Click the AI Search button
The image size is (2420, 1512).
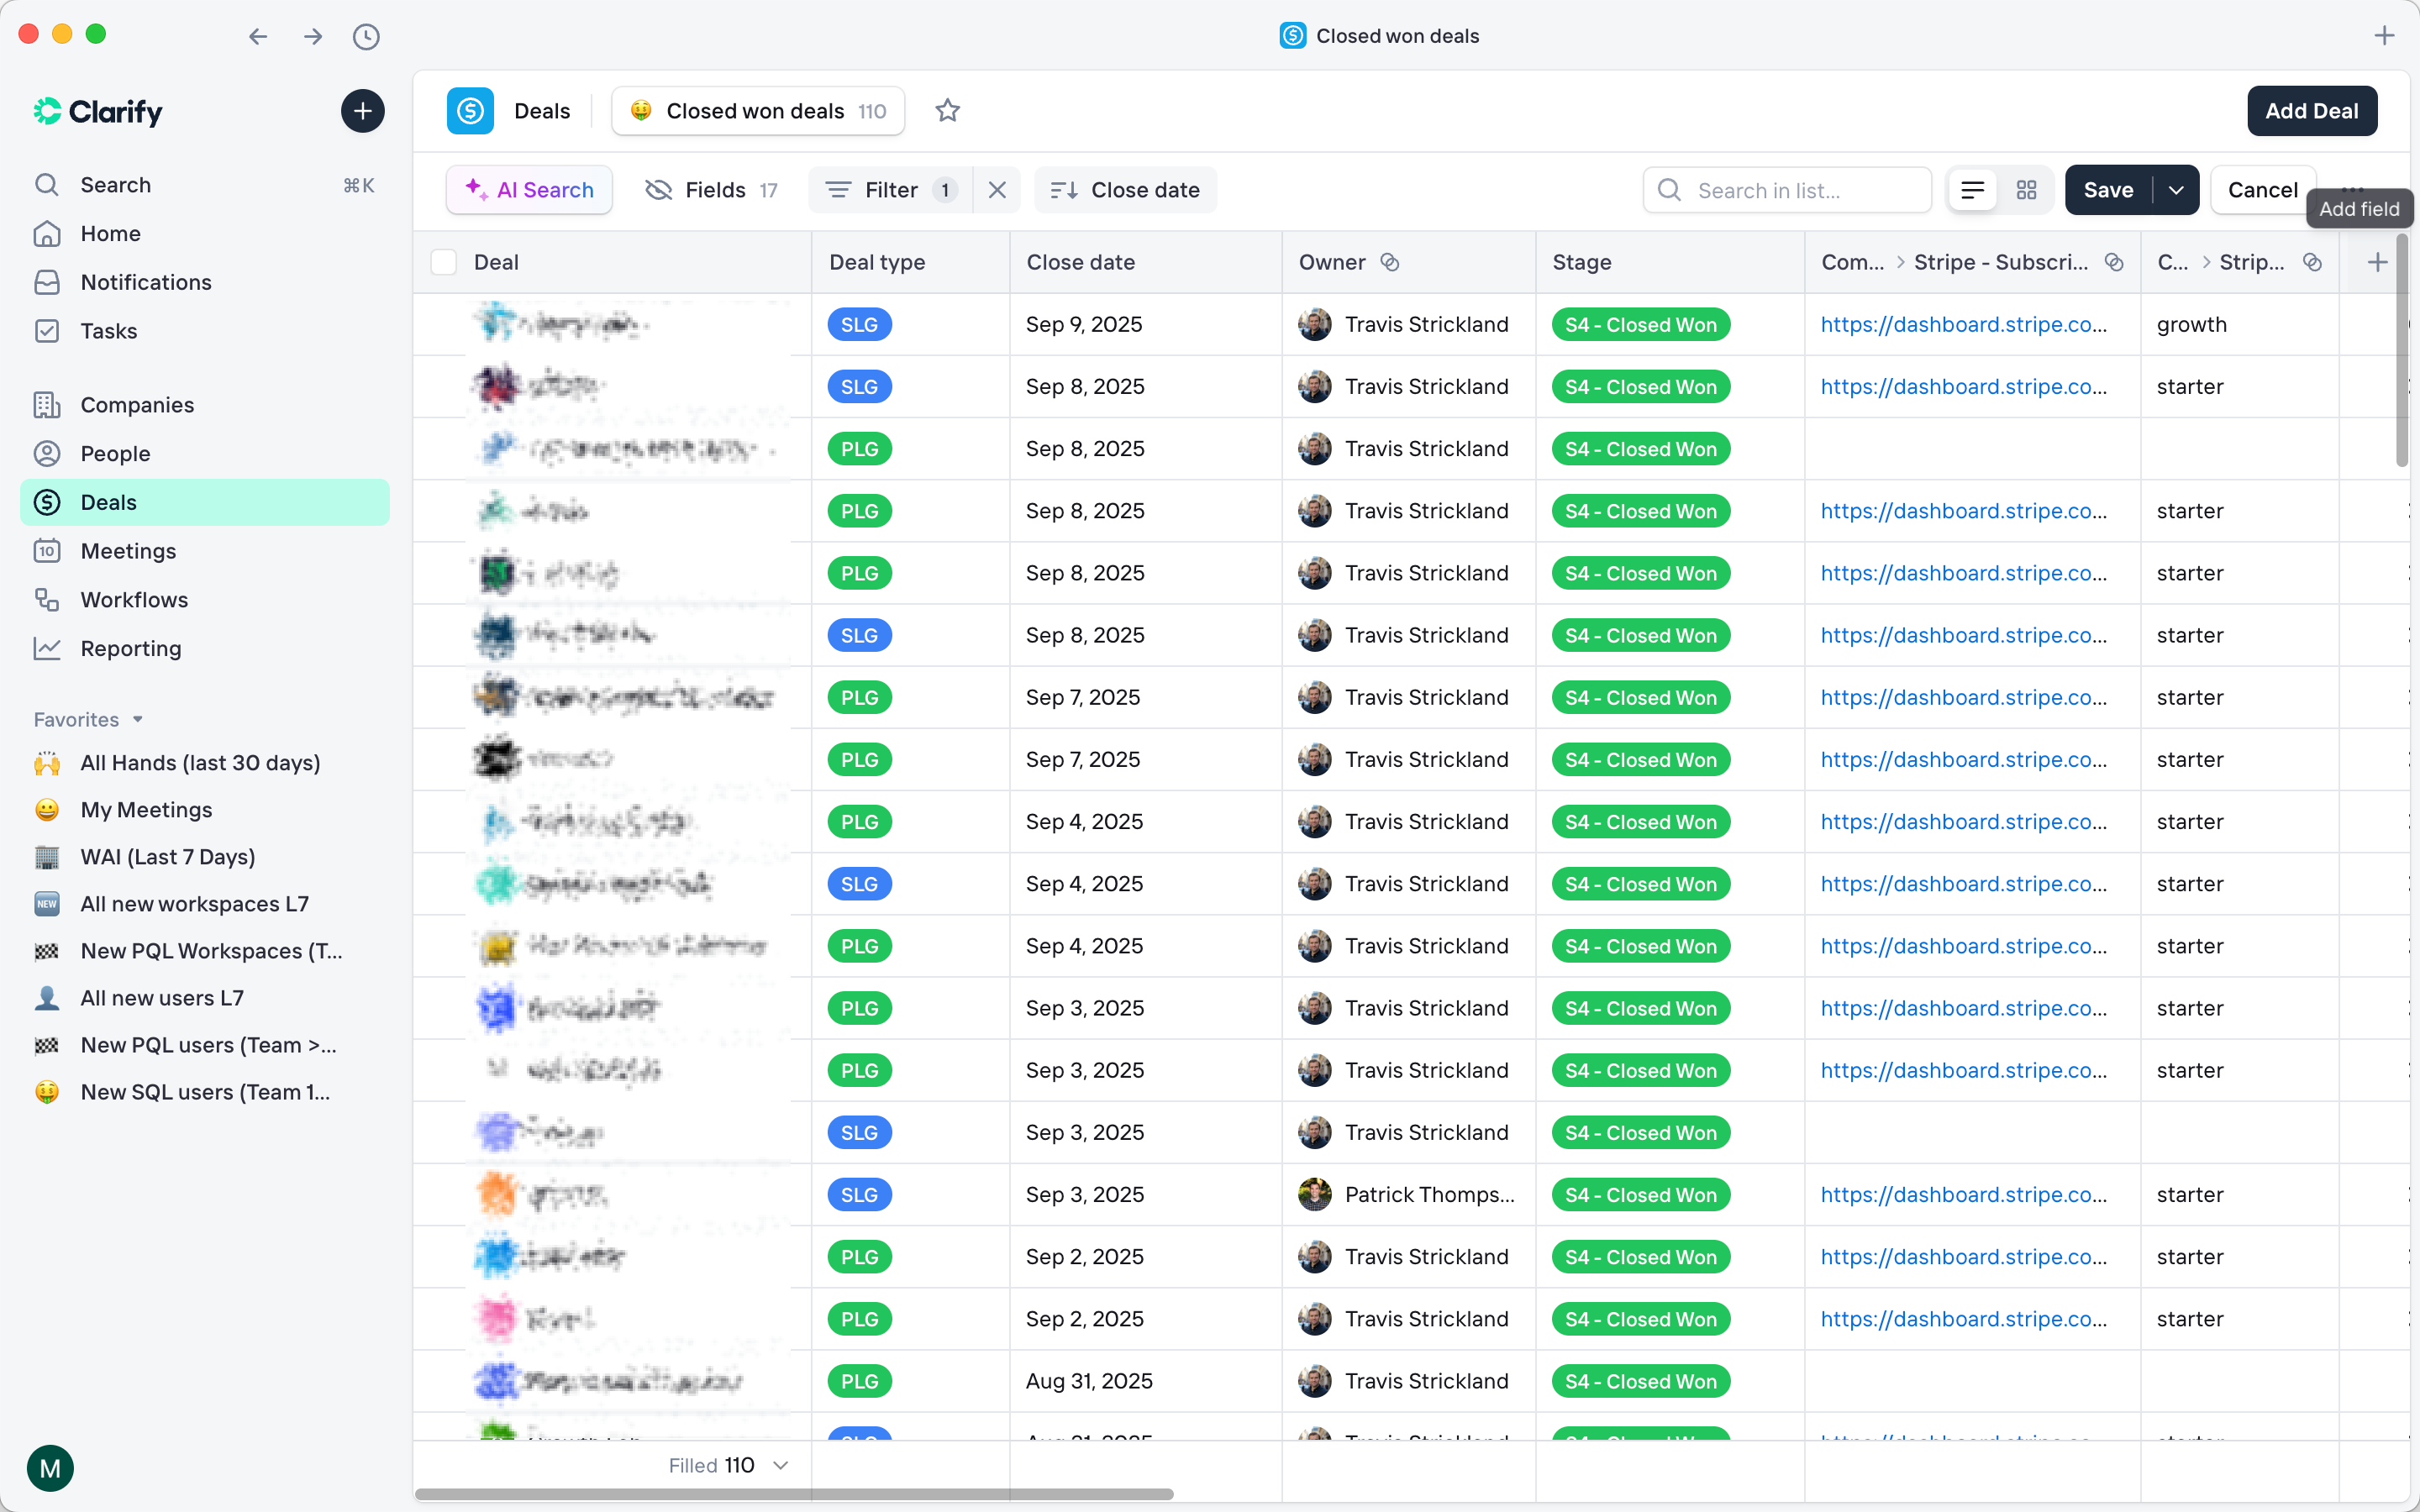click(529, 190)
